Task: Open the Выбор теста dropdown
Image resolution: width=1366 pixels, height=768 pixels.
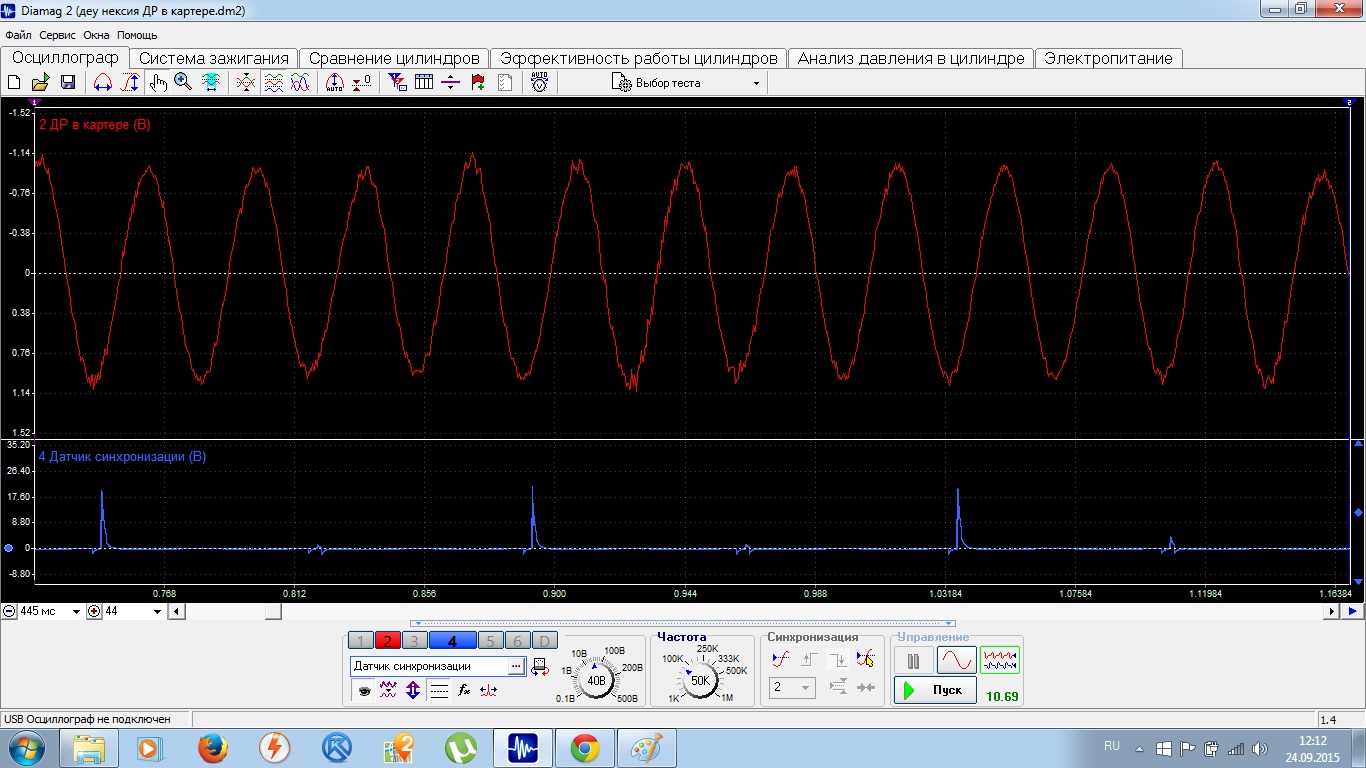Action: (686, 83)
